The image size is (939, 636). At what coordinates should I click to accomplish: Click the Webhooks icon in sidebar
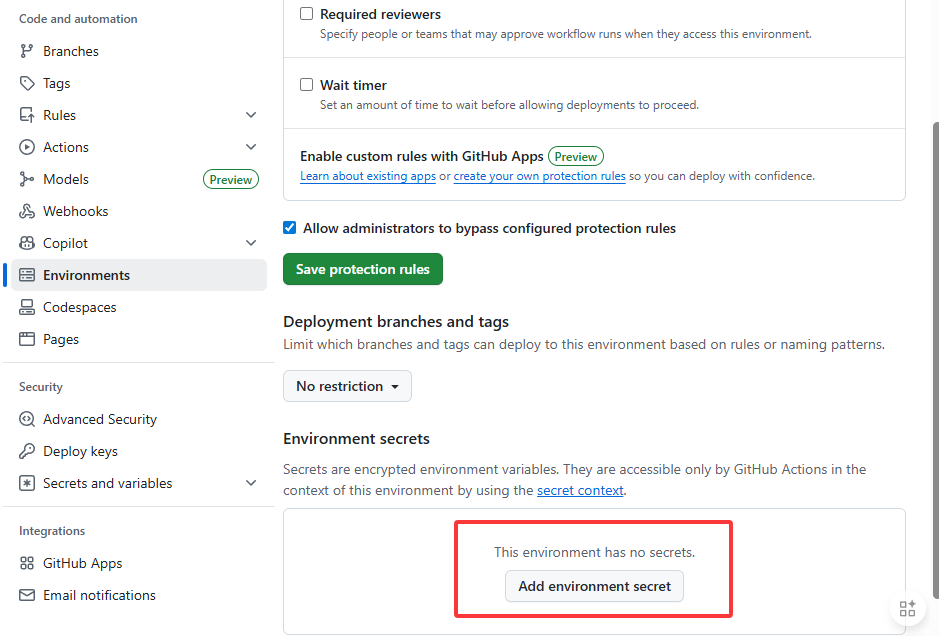coord(26,211)
